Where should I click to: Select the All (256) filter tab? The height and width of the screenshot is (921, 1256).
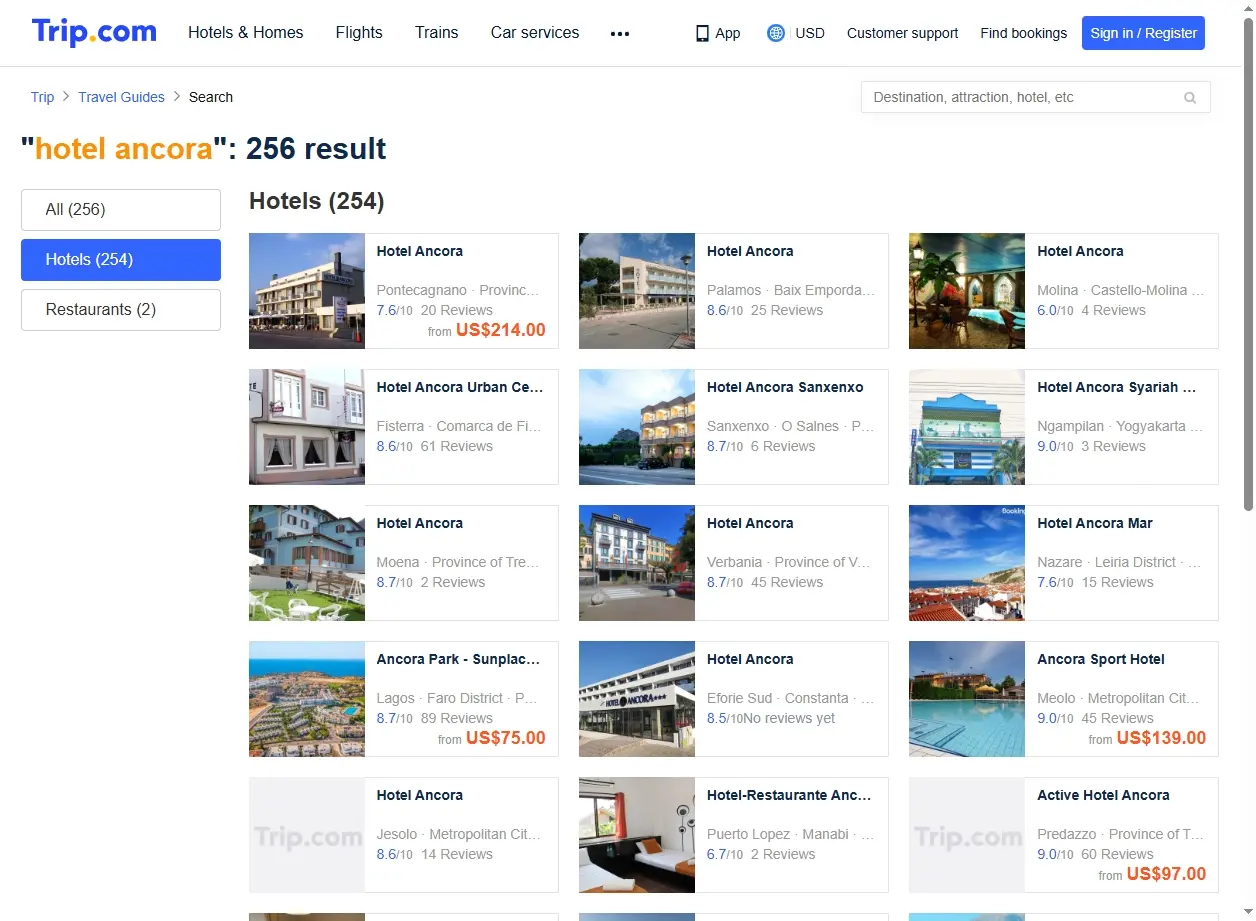(121, 210)
